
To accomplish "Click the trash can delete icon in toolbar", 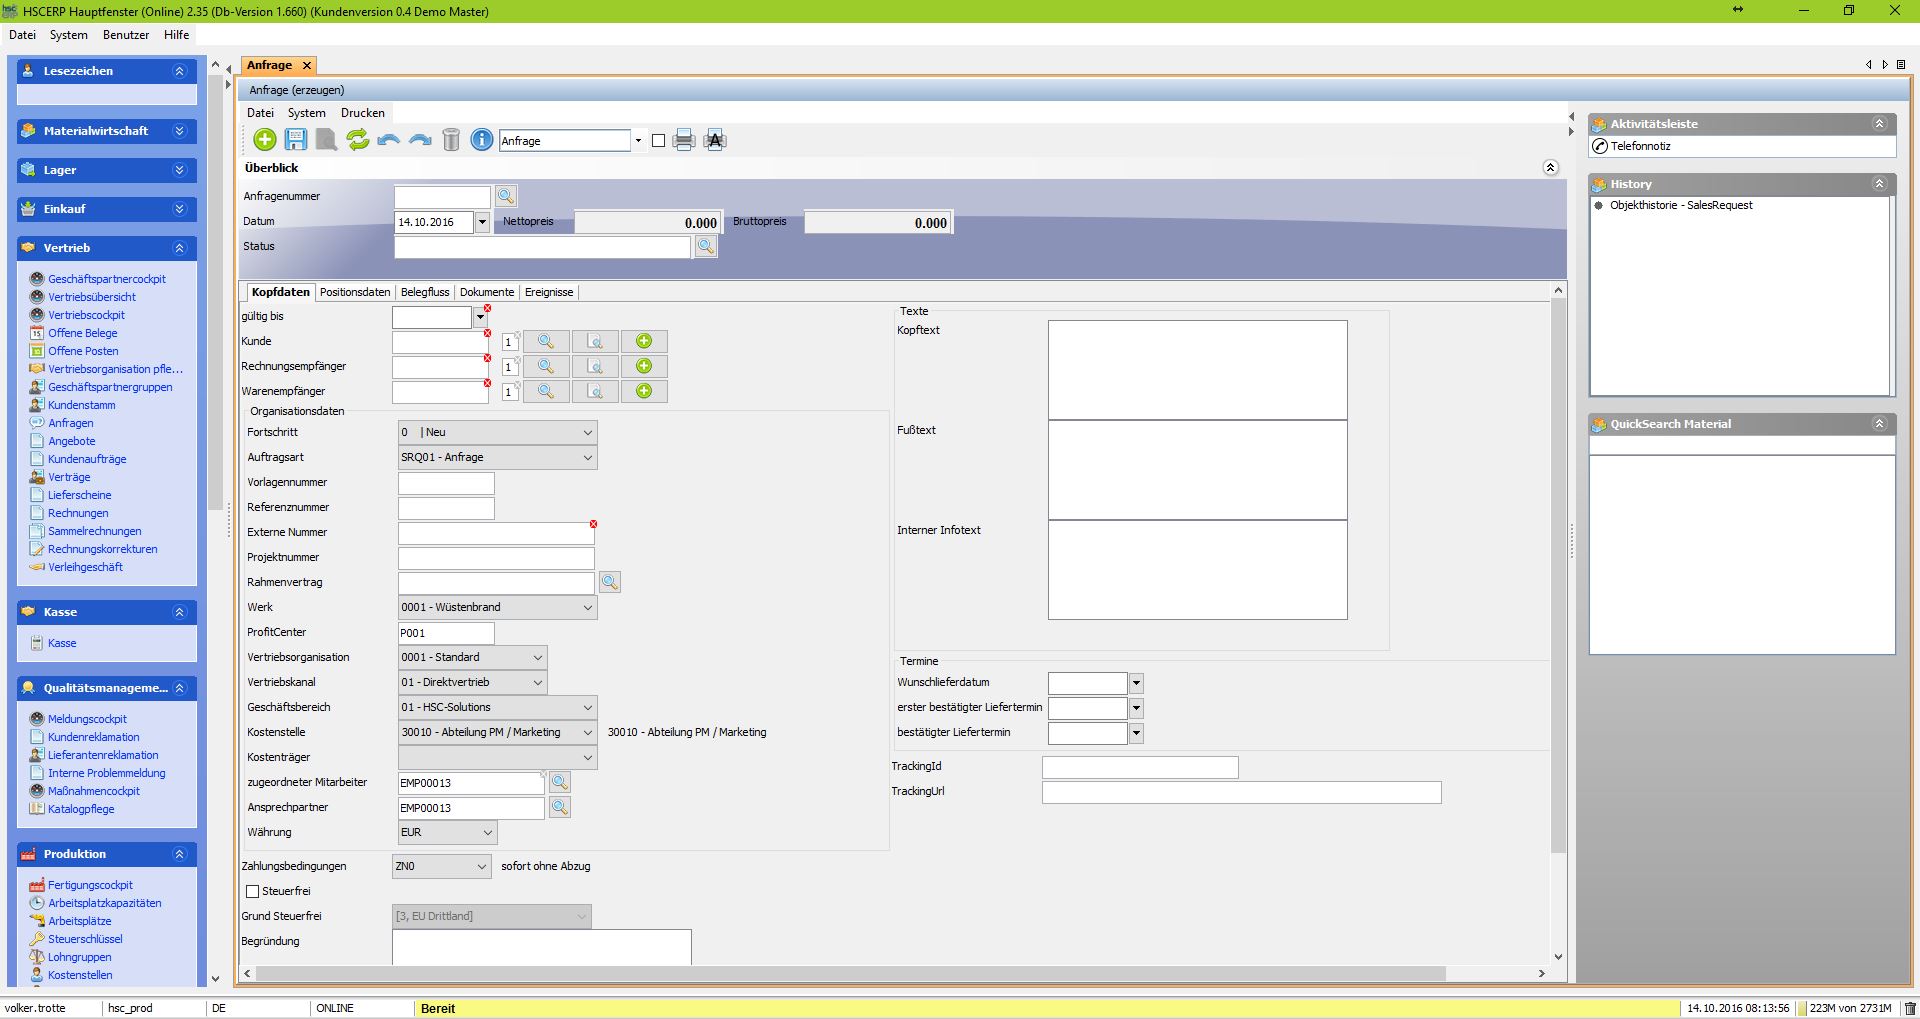I will [x=451, y=140].
